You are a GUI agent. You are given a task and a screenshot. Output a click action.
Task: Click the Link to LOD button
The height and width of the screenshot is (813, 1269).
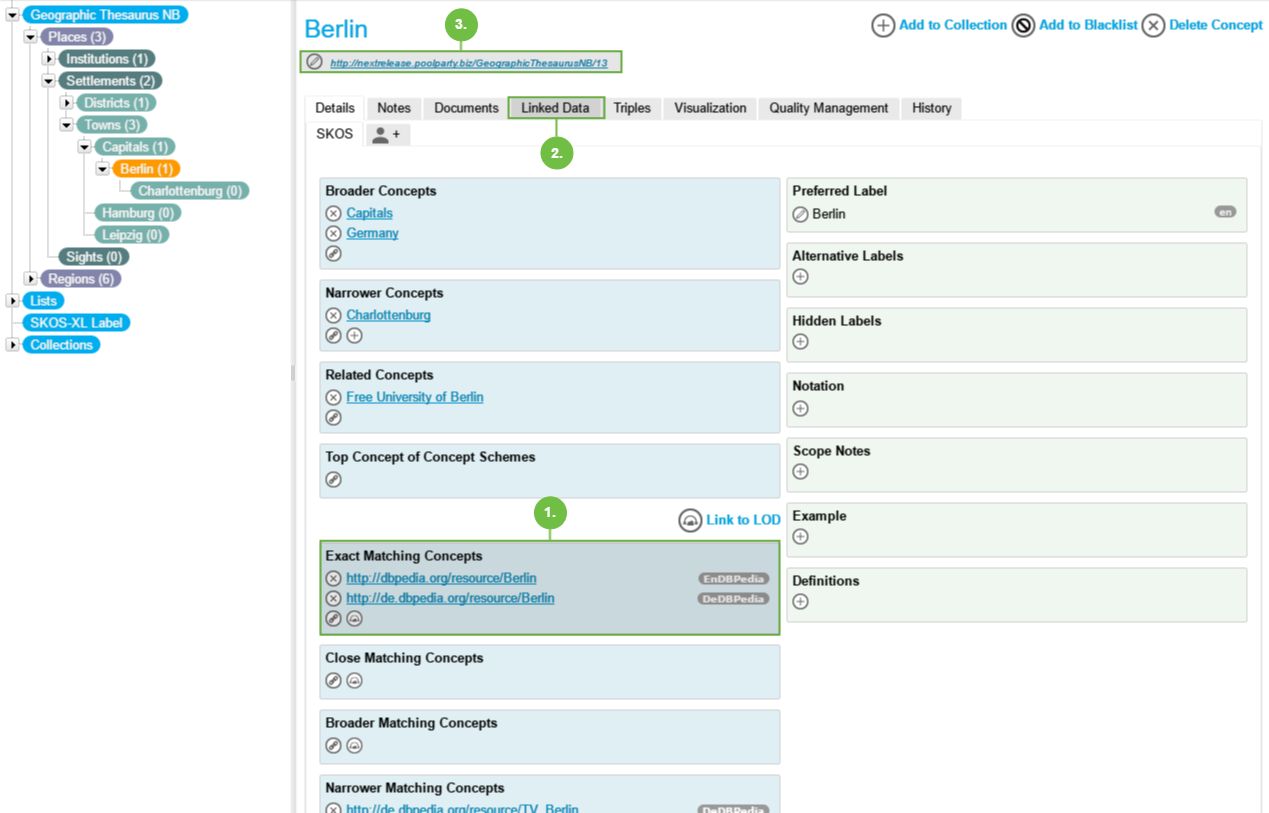pyautogui.click(x=730, y=520)
